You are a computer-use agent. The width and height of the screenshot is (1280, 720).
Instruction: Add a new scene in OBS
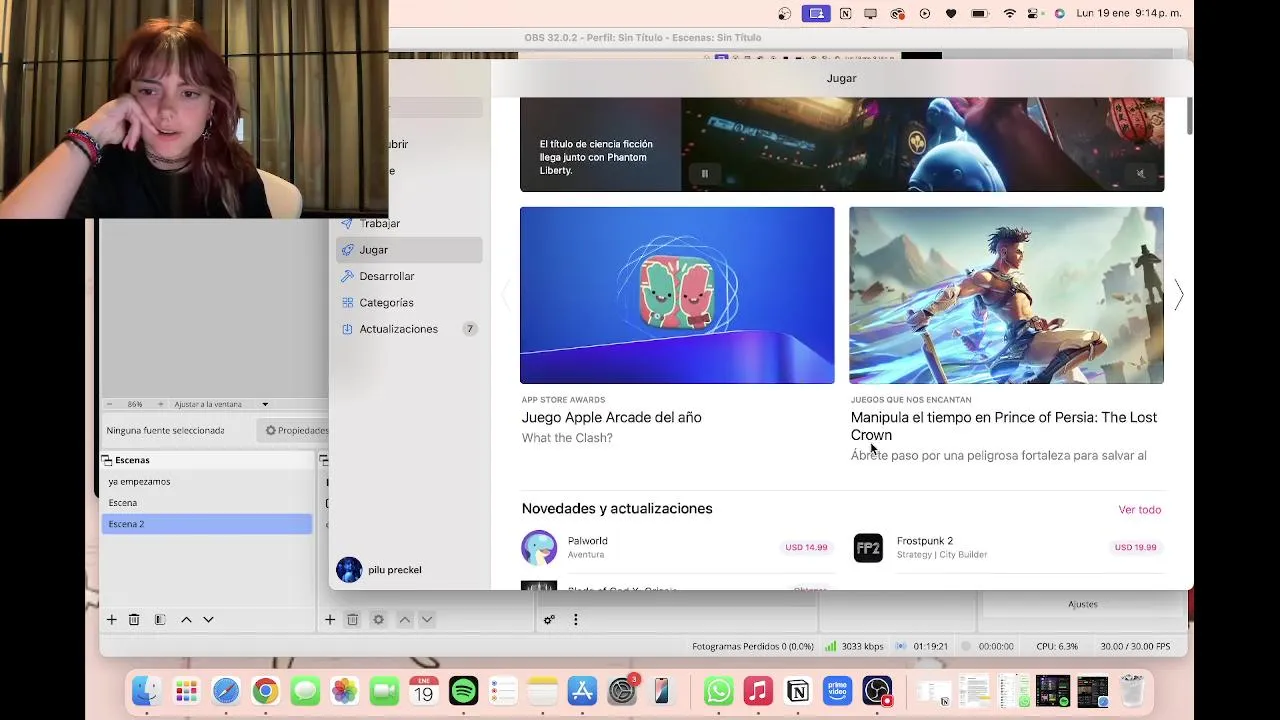112,620
